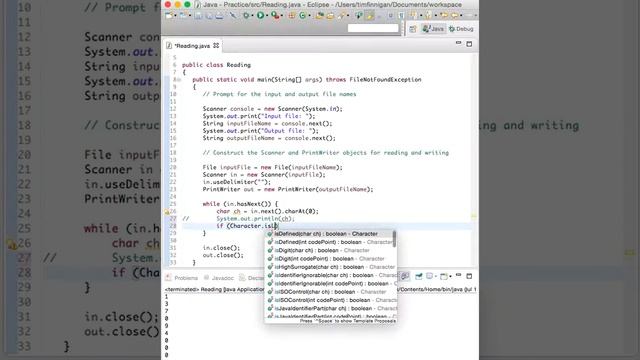Open the Search dropdown arrow
Screen dimensions: 640x360
(x=348, y=16)
